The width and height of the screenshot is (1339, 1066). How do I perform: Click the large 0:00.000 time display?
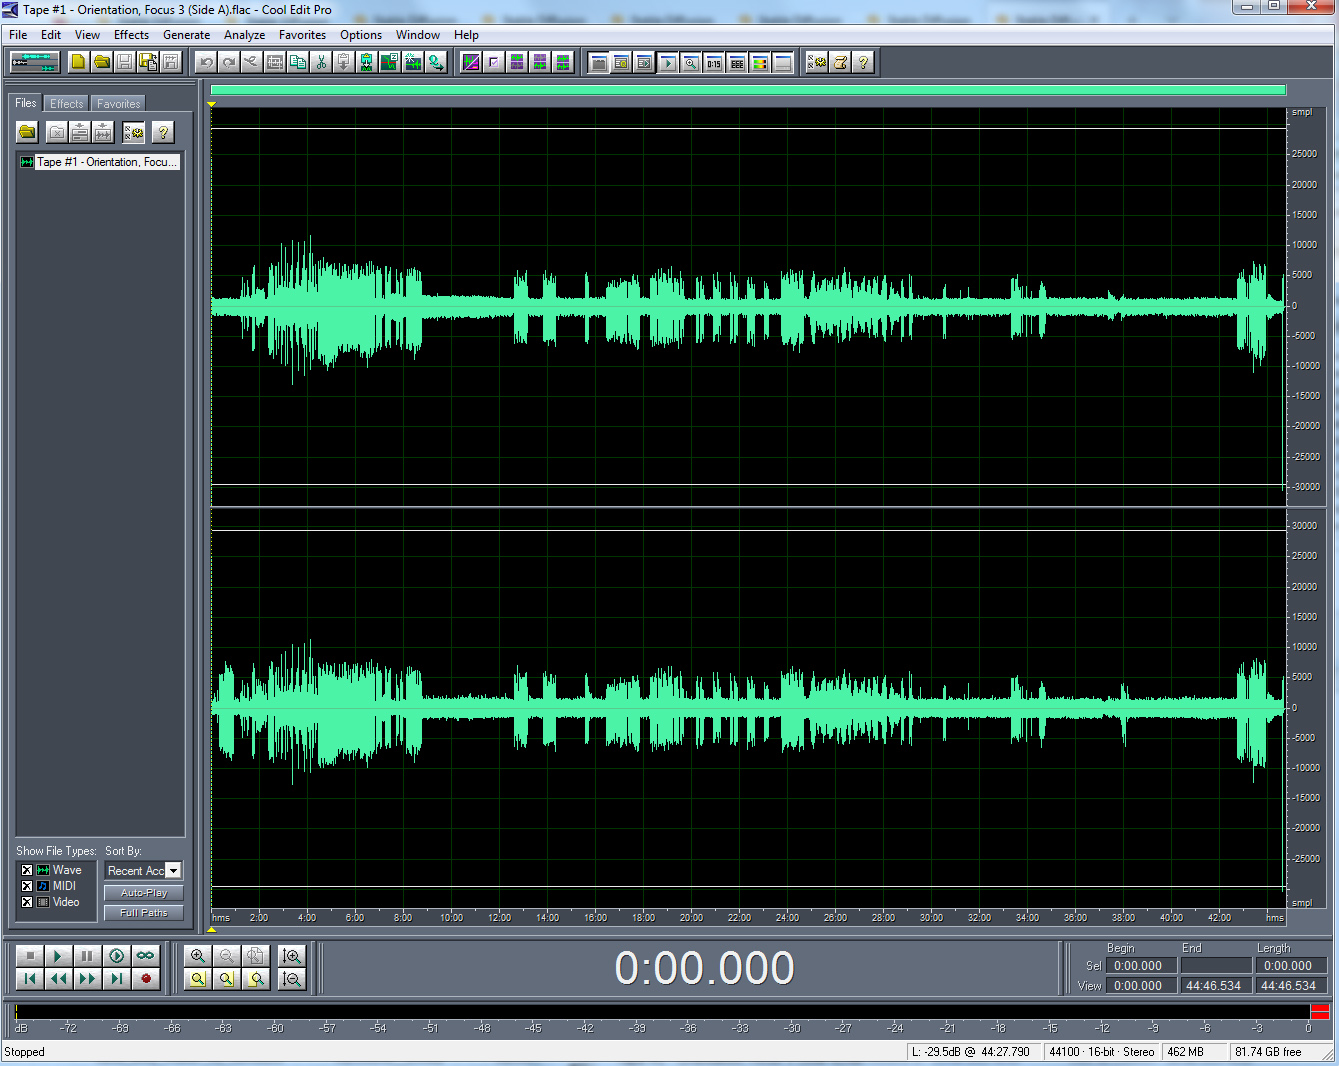point(704,968)
